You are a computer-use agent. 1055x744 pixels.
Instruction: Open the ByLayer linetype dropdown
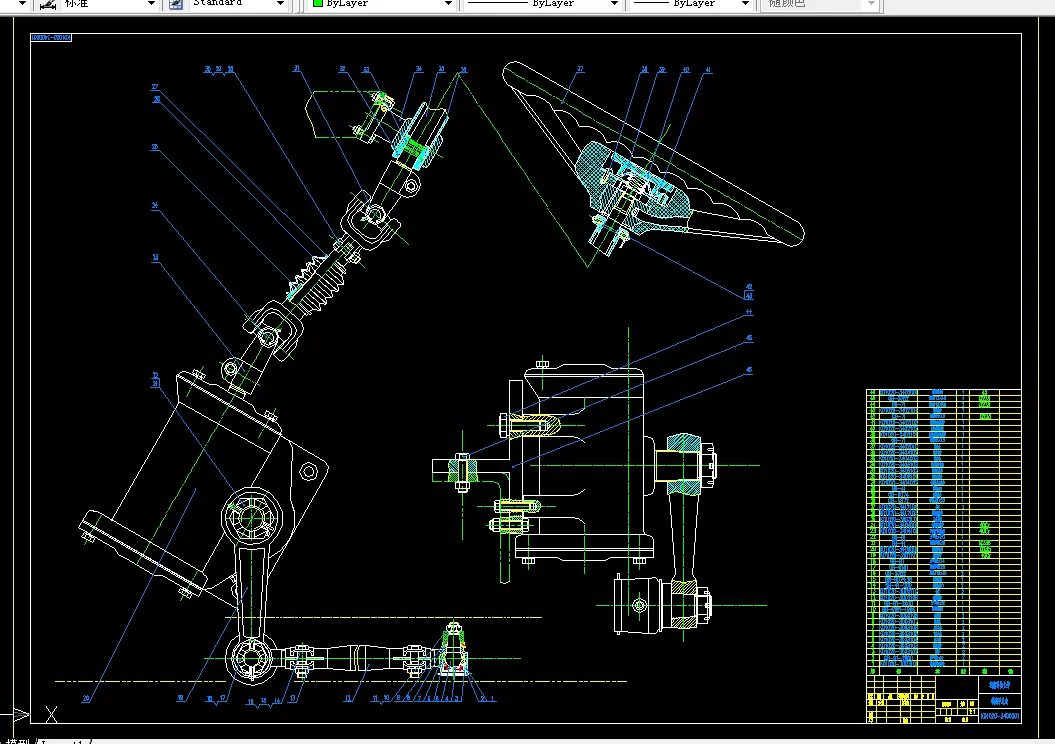point(614,4)
